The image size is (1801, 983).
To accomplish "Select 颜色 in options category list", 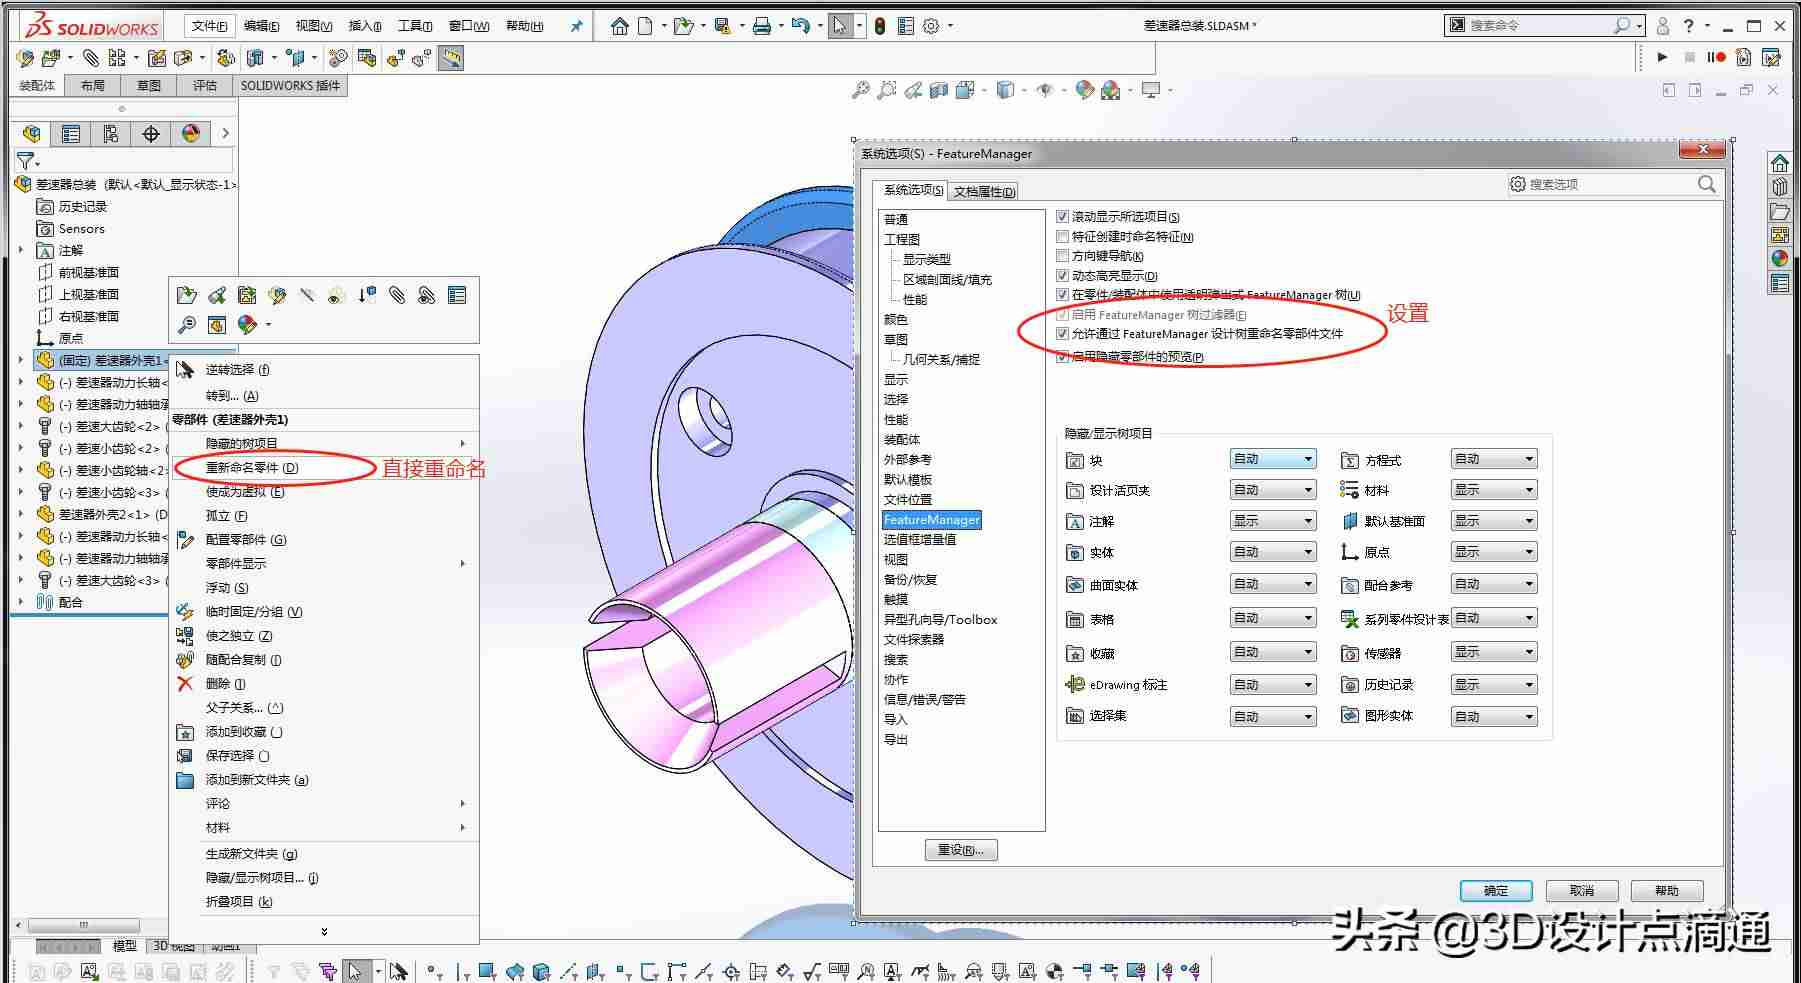I will click(895, 320).
